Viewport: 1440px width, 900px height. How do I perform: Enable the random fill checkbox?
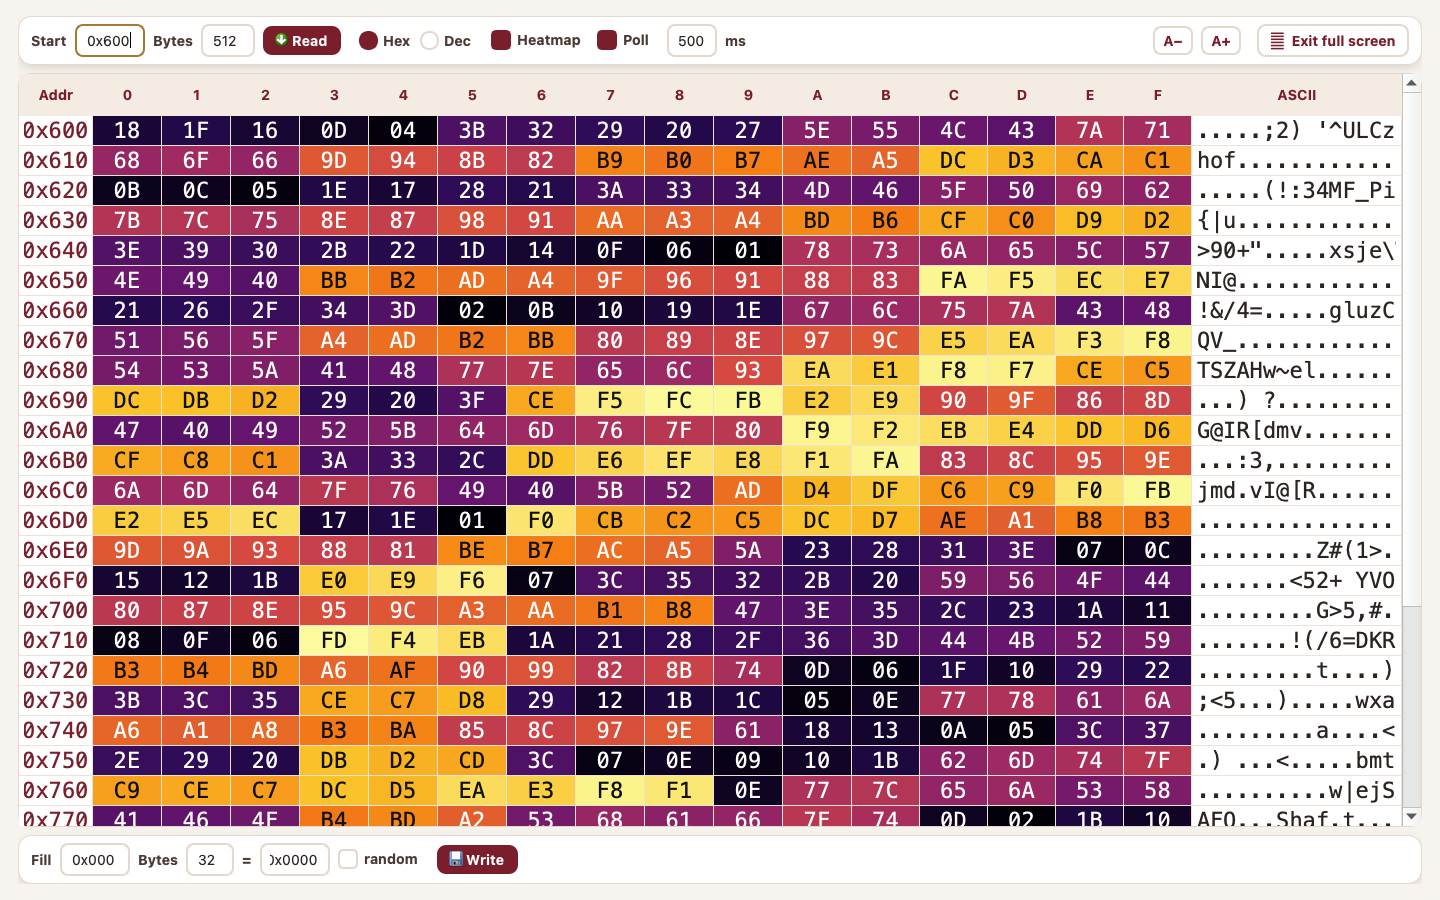click(x=348, y=859)
